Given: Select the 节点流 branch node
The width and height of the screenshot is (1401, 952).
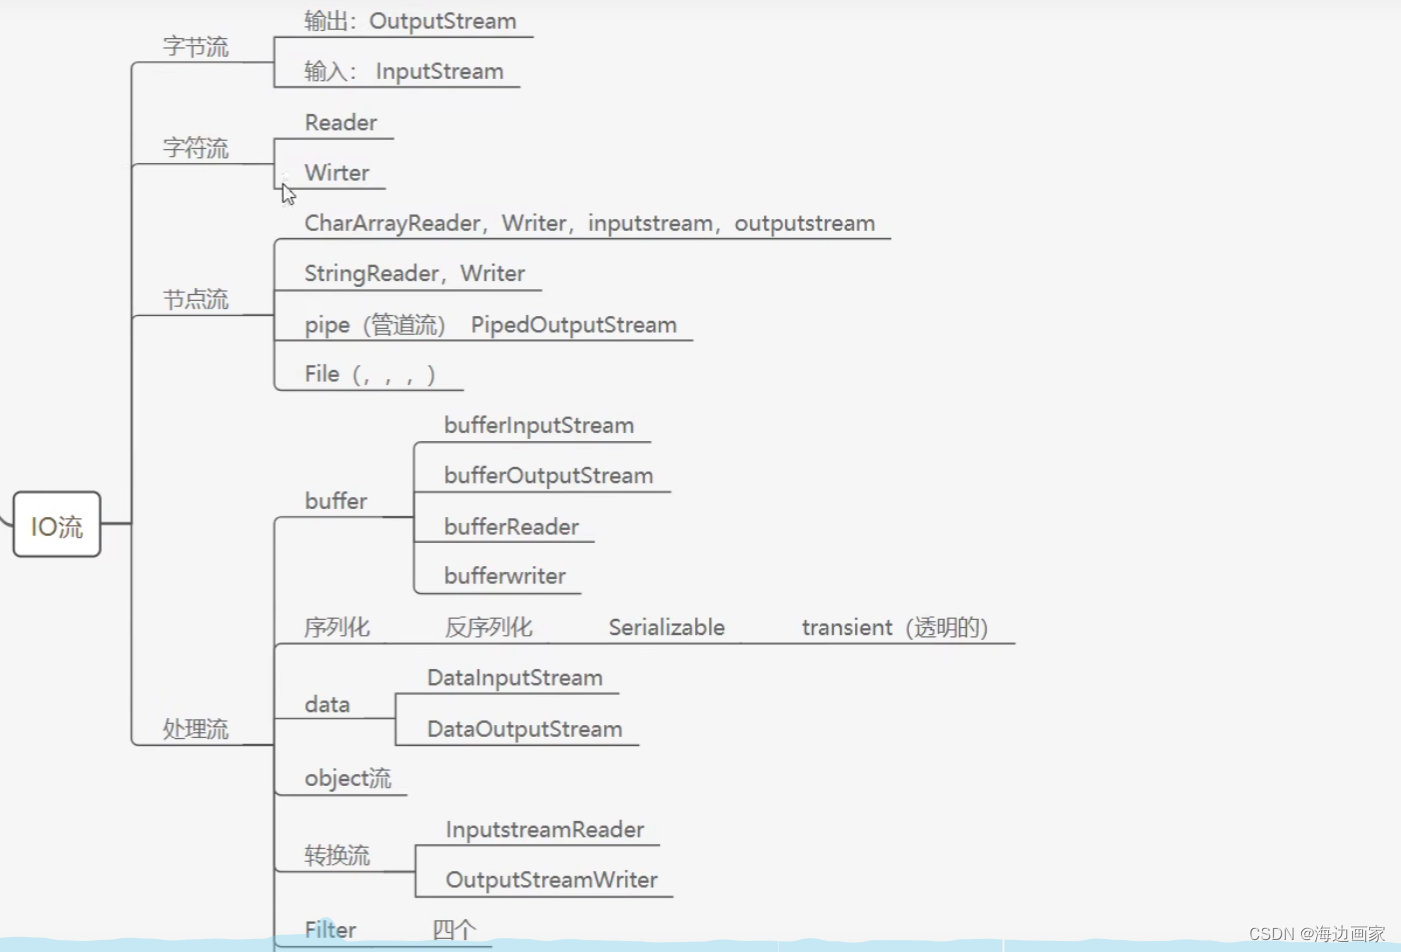Looking at the screenshot, I should [196, 299].
